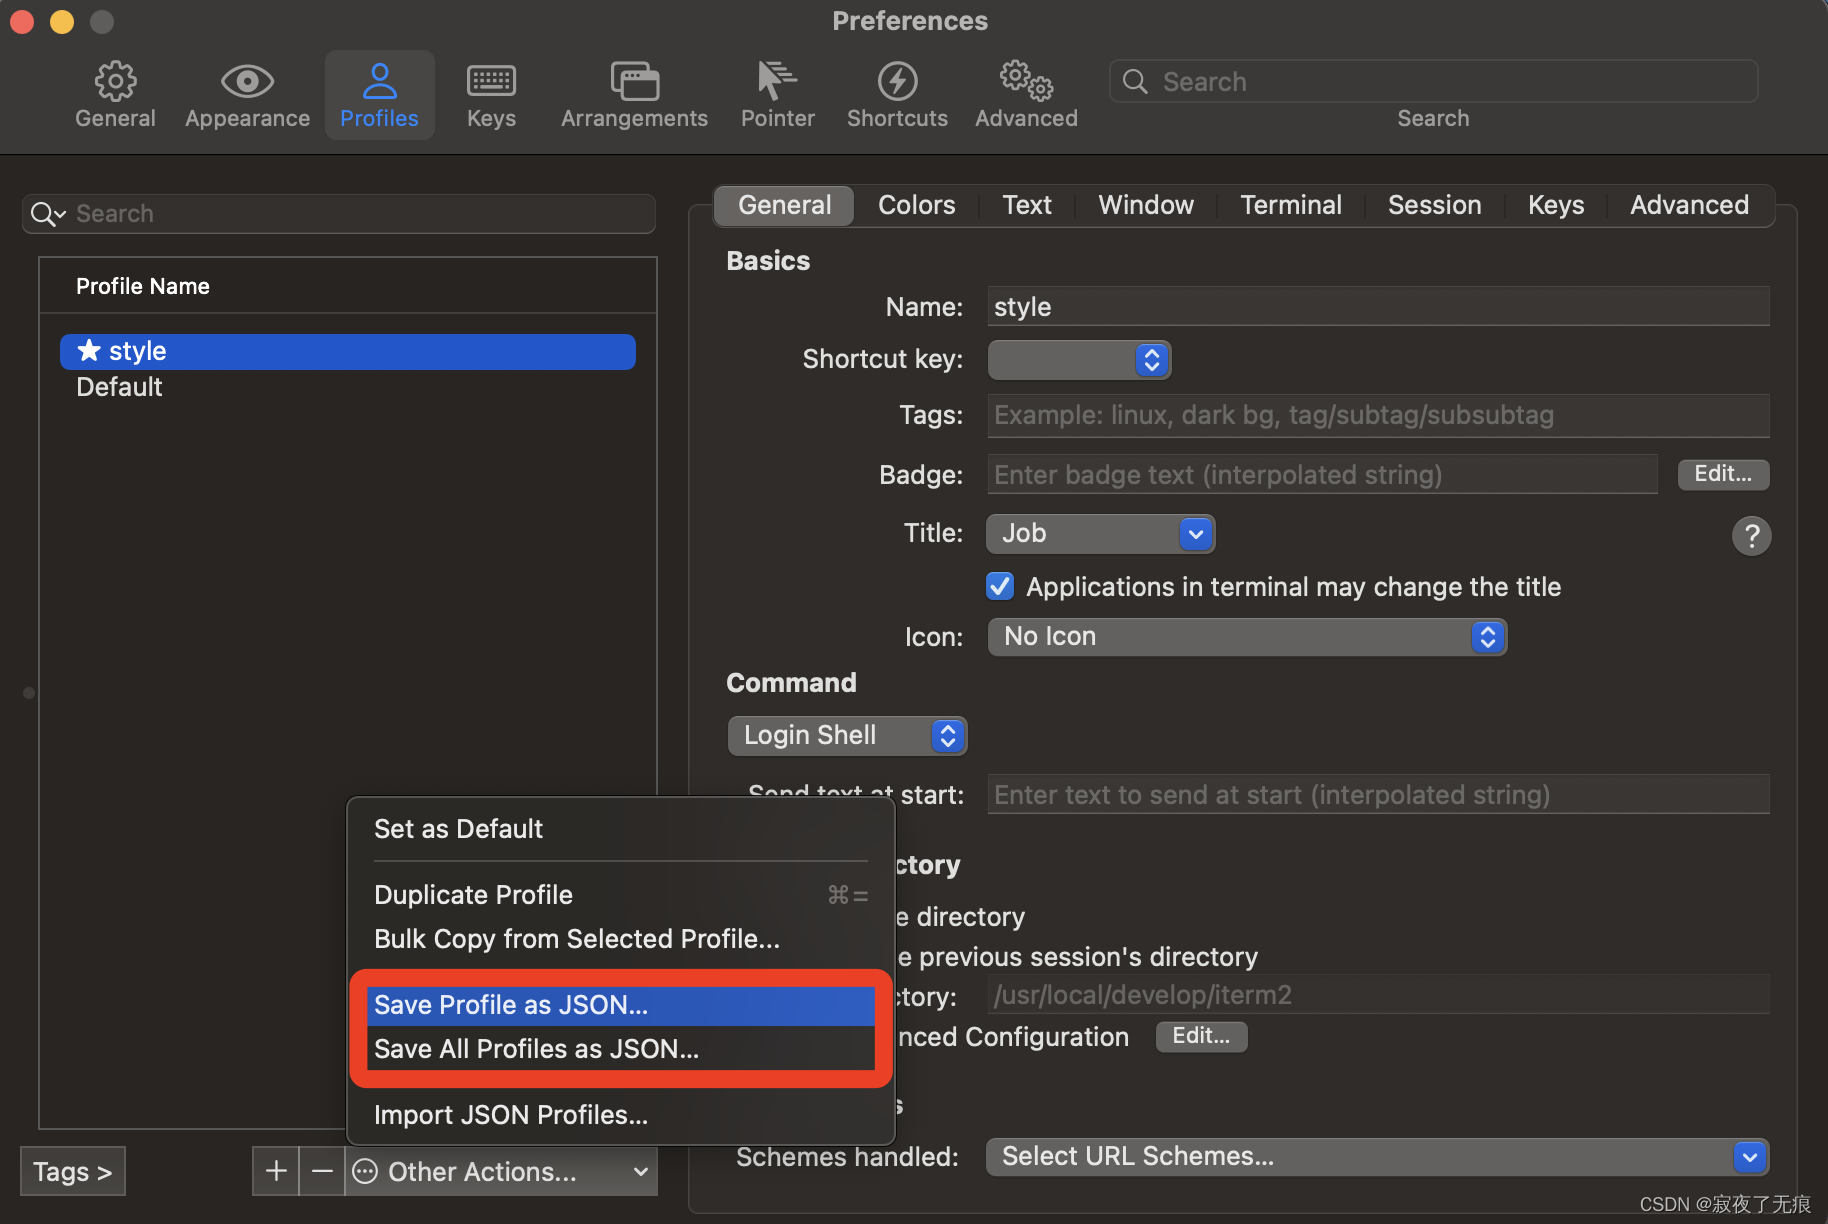Open the No Icon dropdown

coord(1246,636)
